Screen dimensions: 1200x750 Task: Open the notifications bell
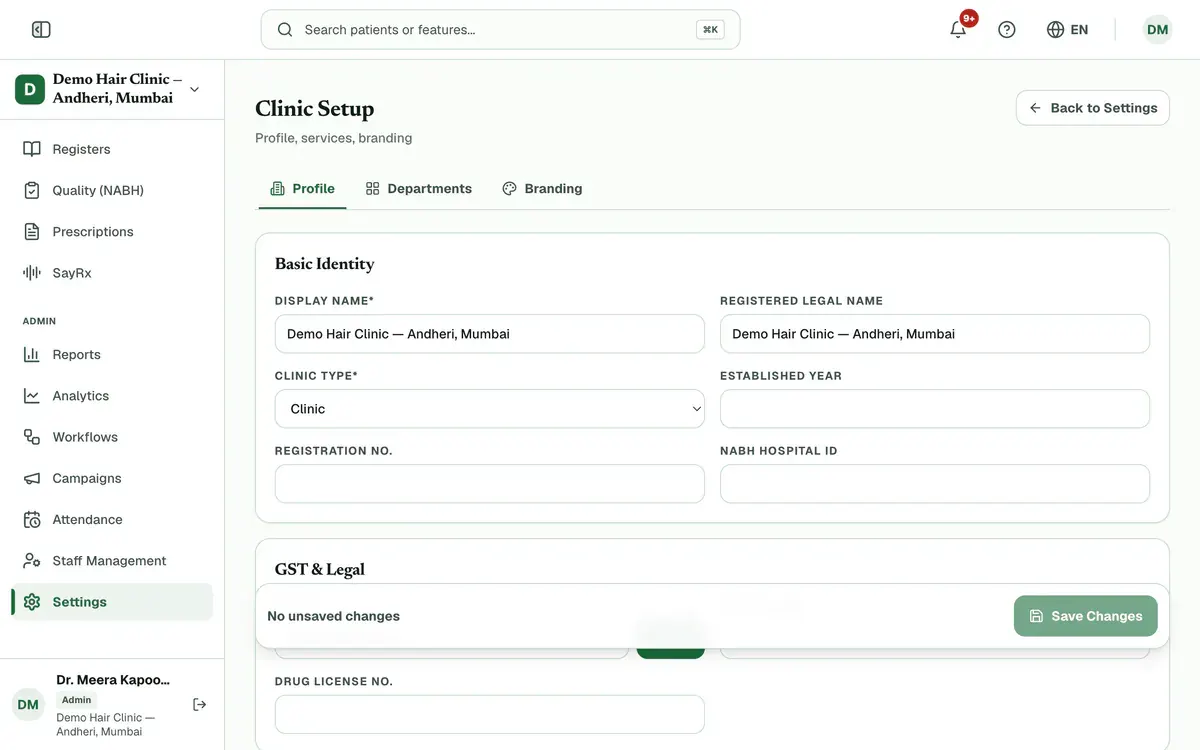[x=958, y=29]
